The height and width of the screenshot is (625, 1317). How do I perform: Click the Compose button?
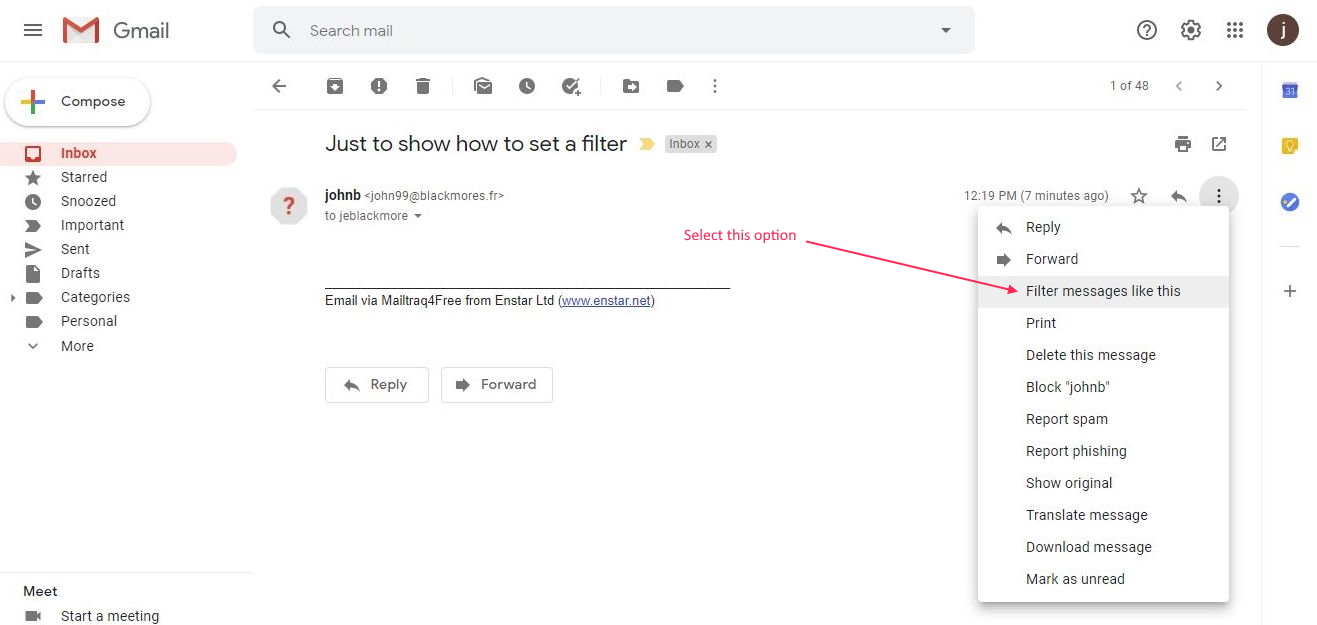pyautogui.click(x=78, y=102)
